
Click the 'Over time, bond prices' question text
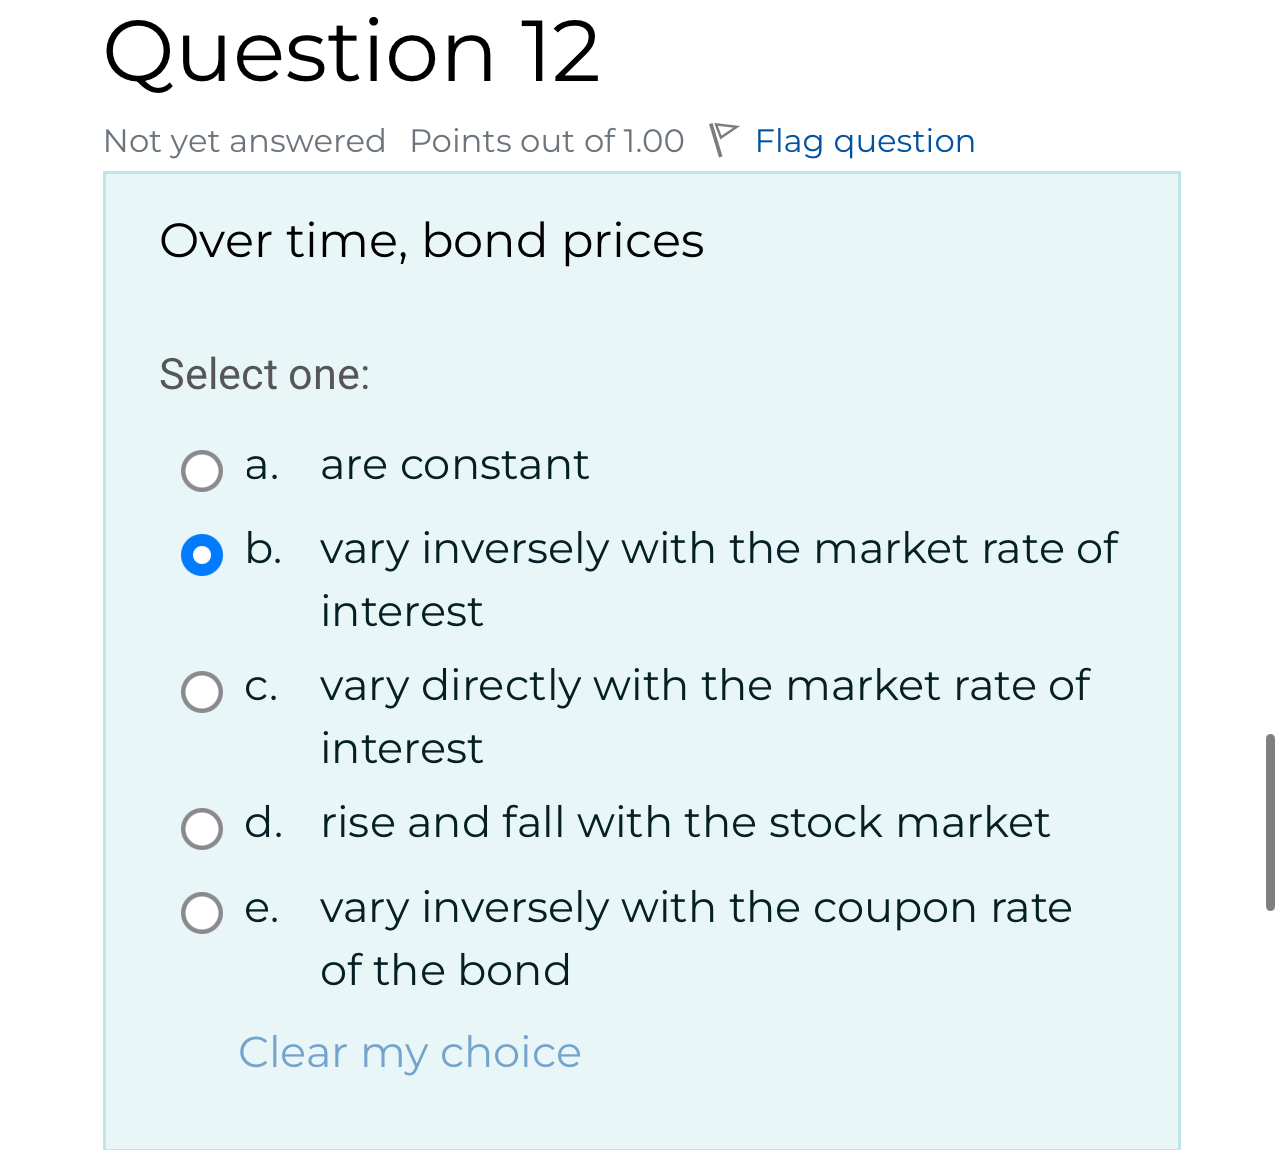pos(432,242)
